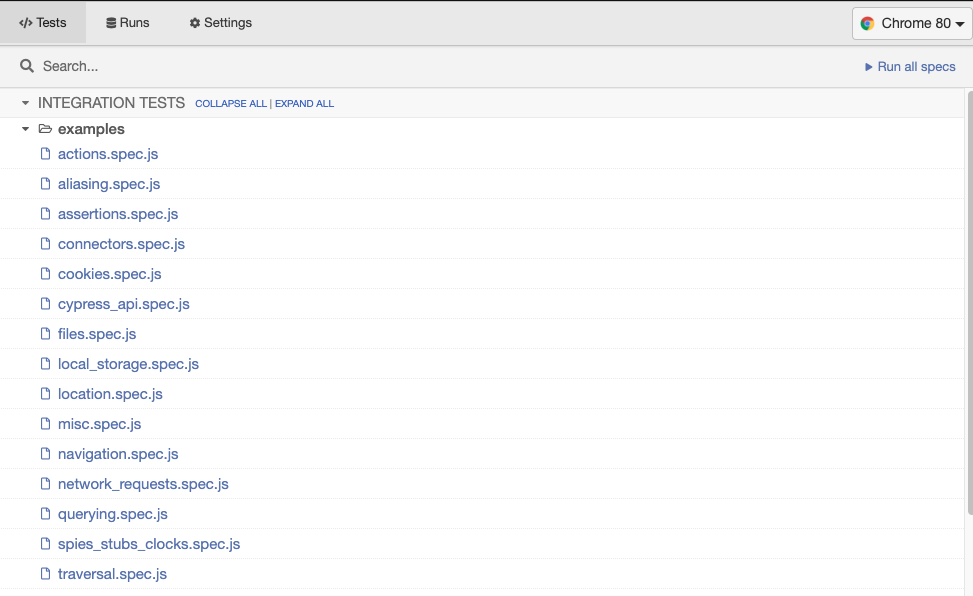Screen dimensions: 973x596
Task: Click the open folder icon for examples
Action: click(45, 129)
